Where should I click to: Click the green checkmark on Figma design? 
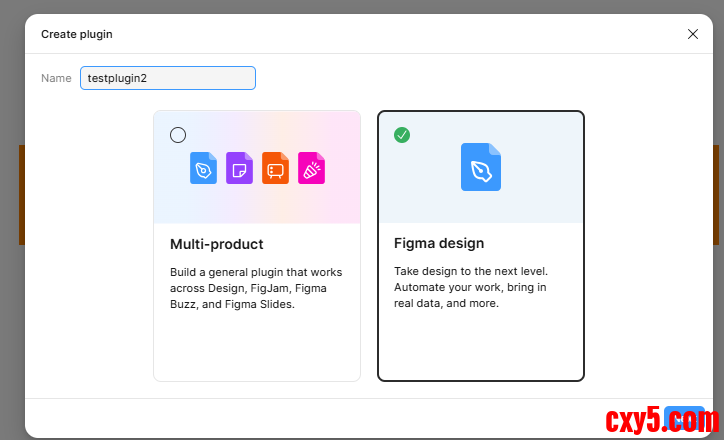point(402,135)
